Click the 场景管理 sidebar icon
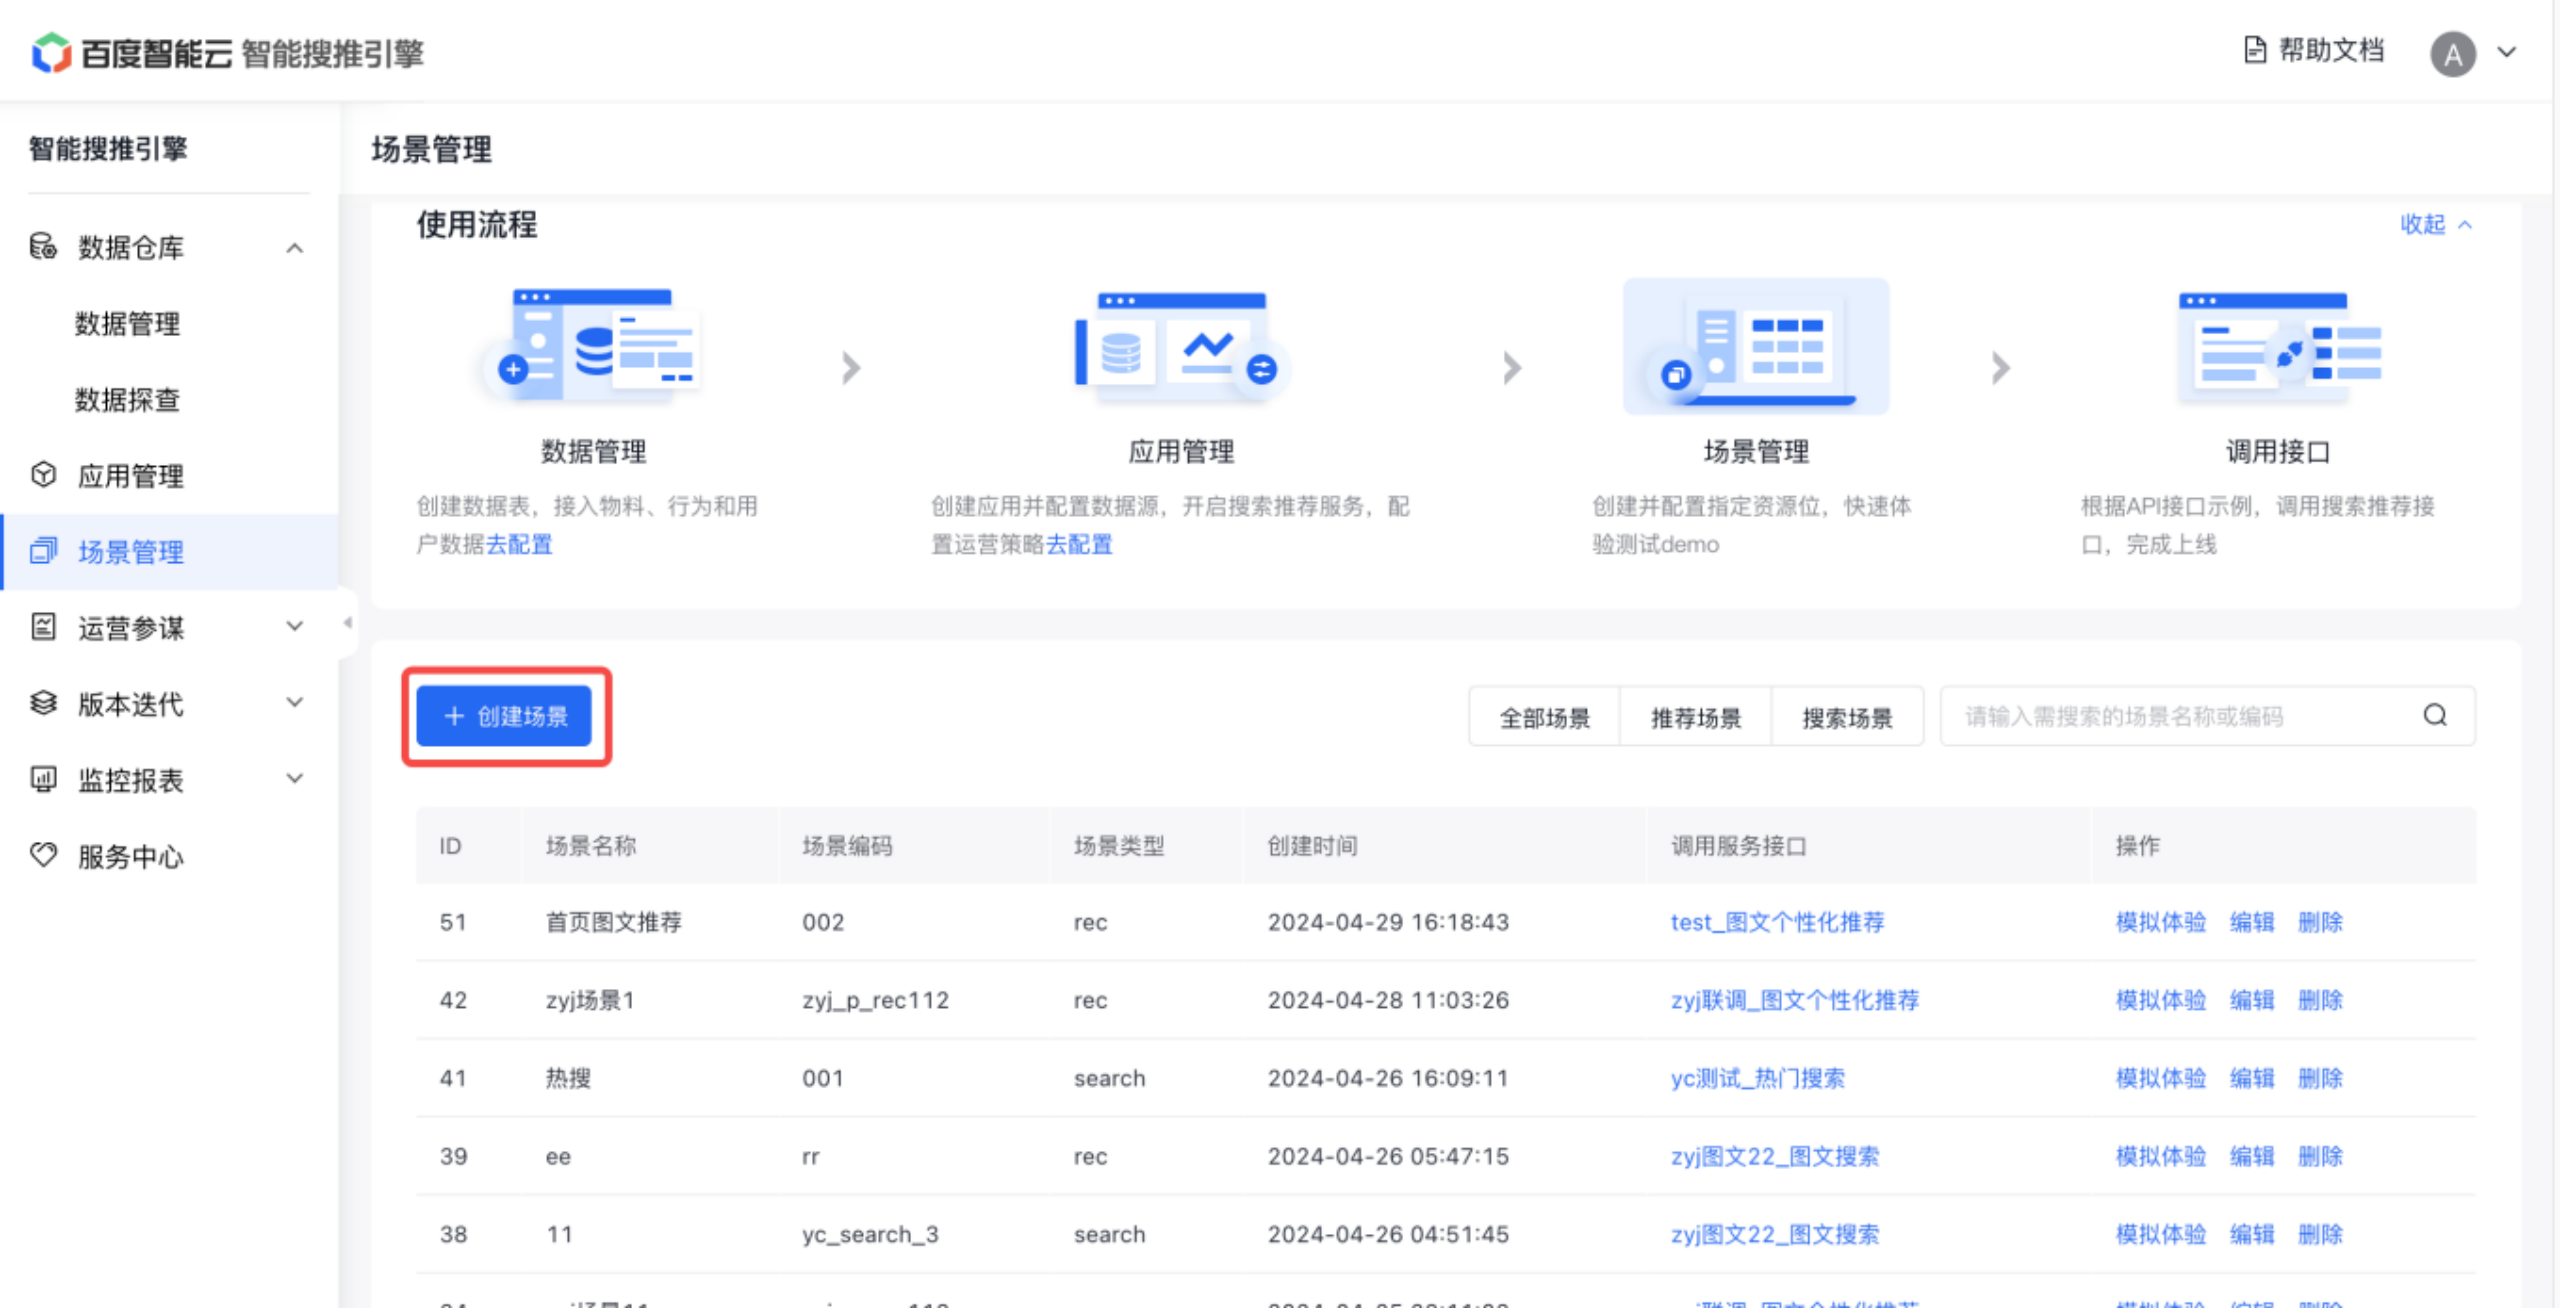This screenshot has height=1308, width=2560. tap(43, 551)
